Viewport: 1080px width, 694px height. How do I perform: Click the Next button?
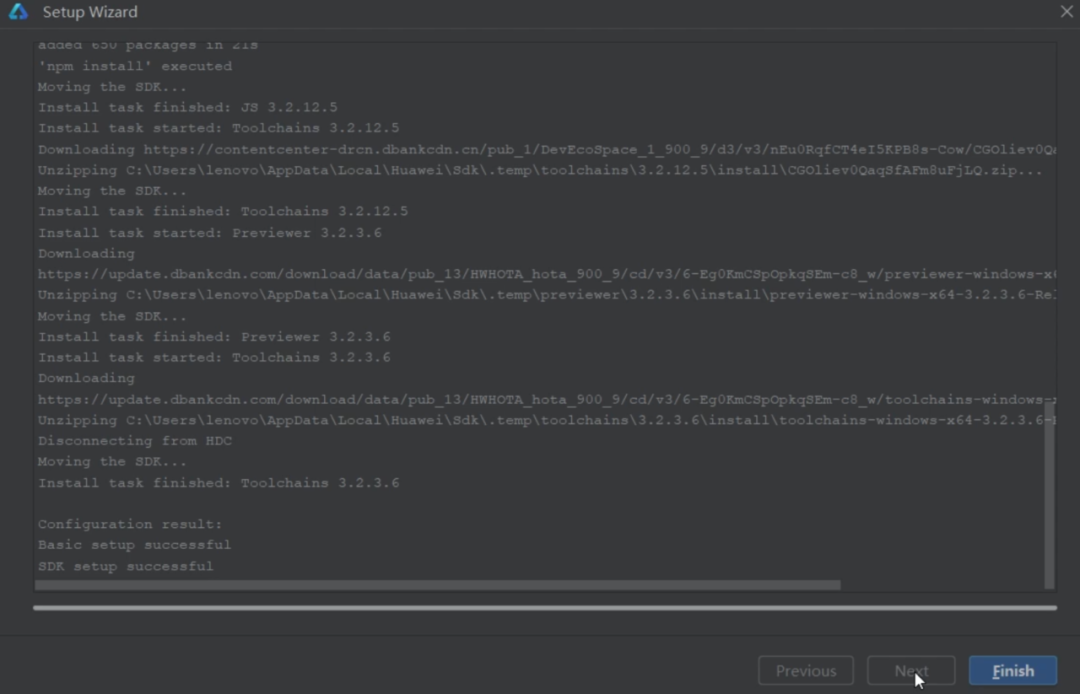click(x=911, y=671)
